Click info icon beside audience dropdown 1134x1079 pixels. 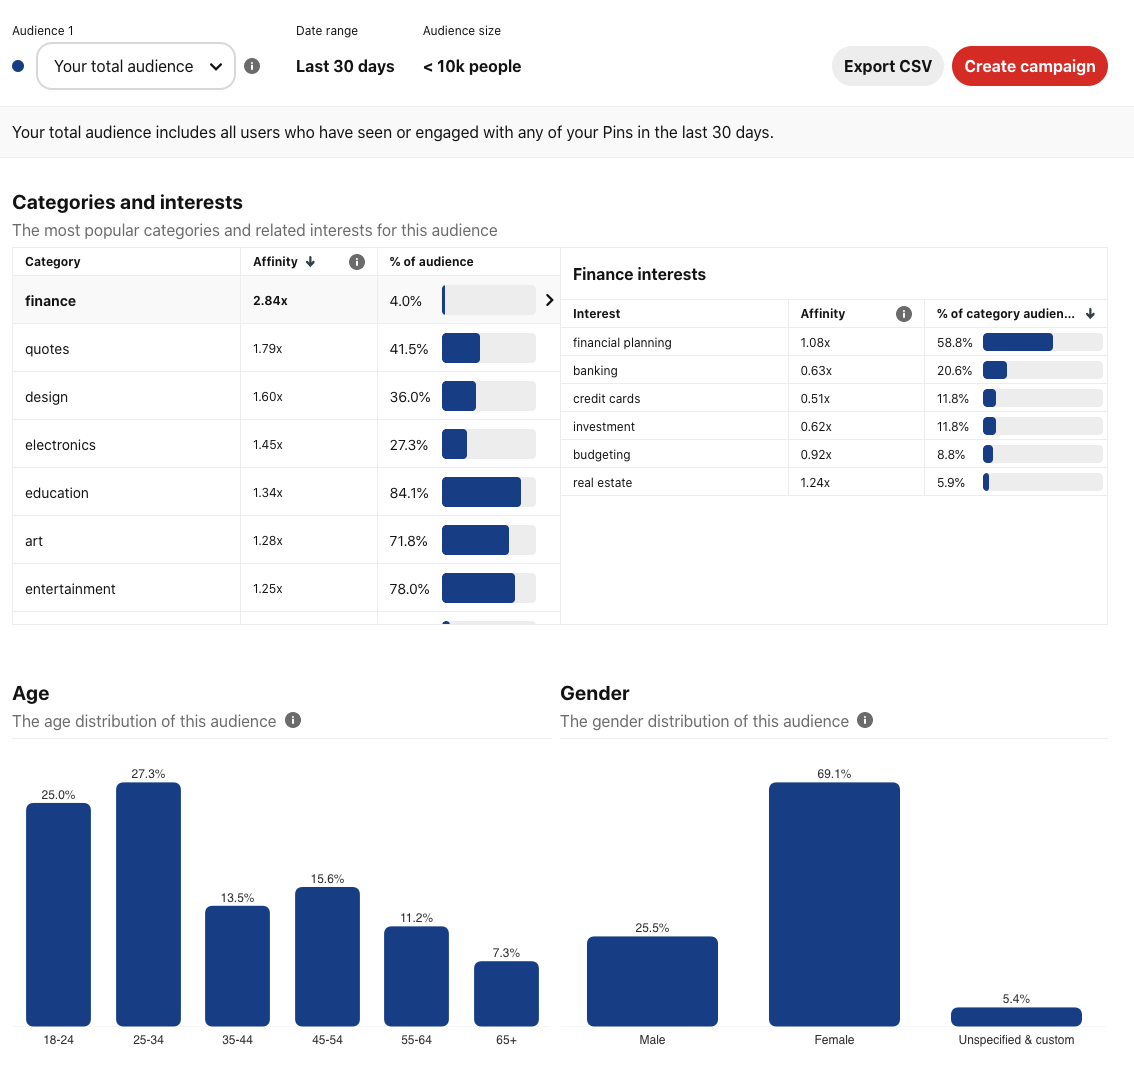252,66
